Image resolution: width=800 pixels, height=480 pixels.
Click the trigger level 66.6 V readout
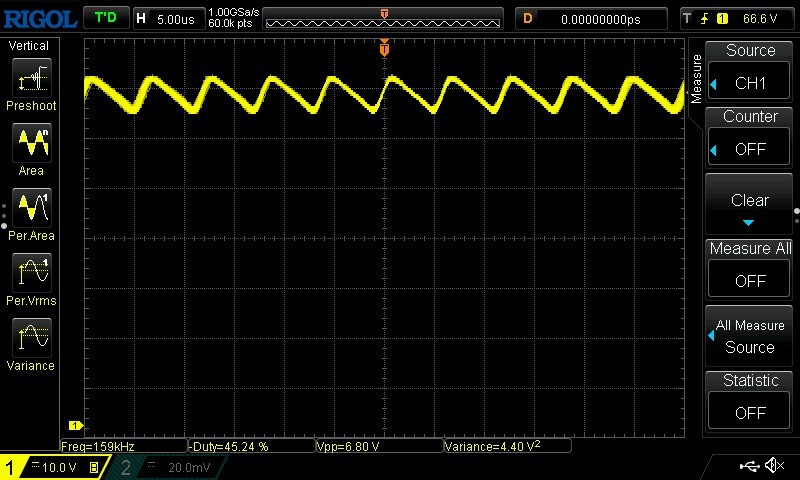tap(760, 19)
